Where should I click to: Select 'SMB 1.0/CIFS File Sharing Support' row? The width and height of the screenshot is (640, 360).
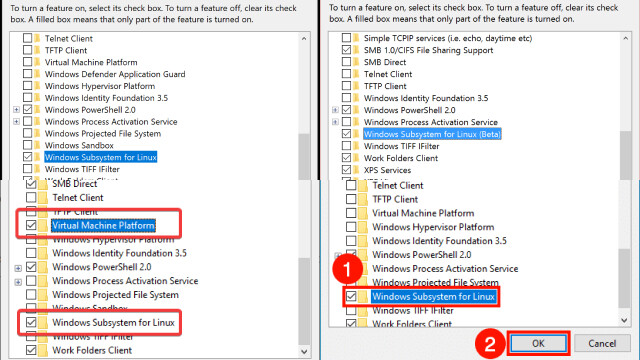pyautogui.click(x=429, y=50)
